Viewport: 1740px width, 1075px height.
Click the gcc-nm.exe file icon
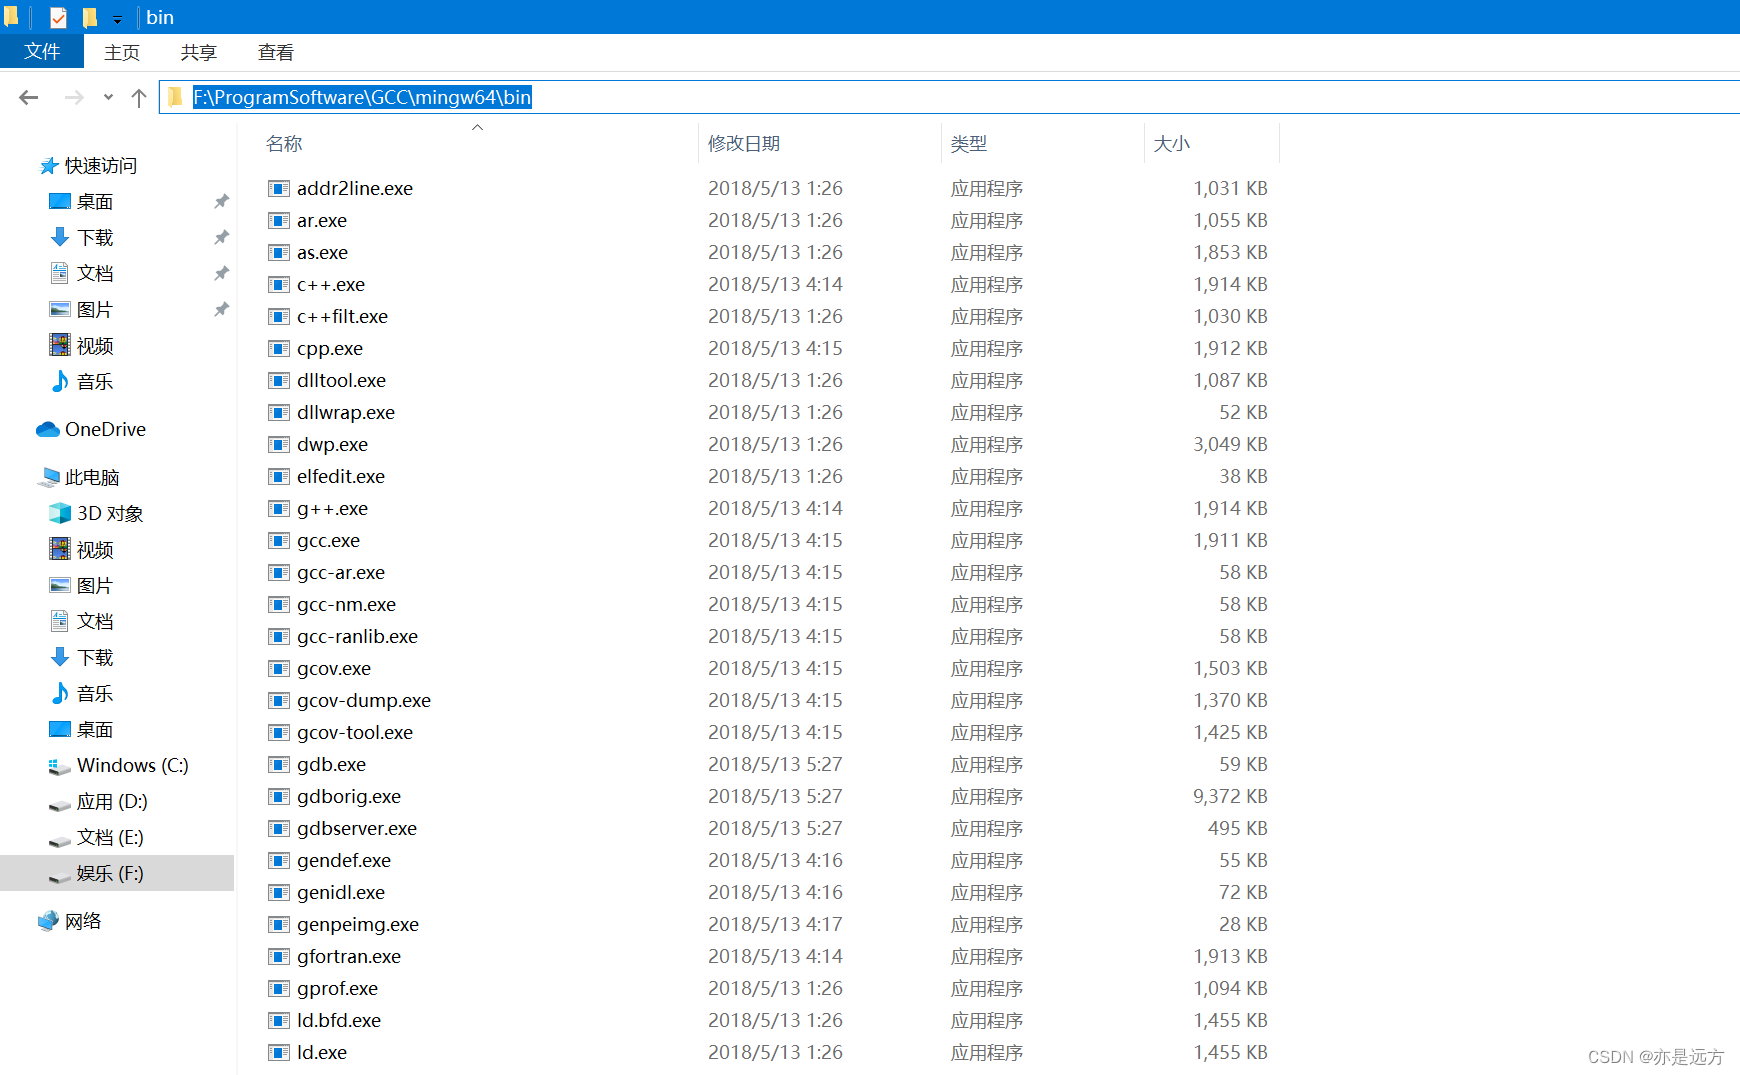coord(278,604)
